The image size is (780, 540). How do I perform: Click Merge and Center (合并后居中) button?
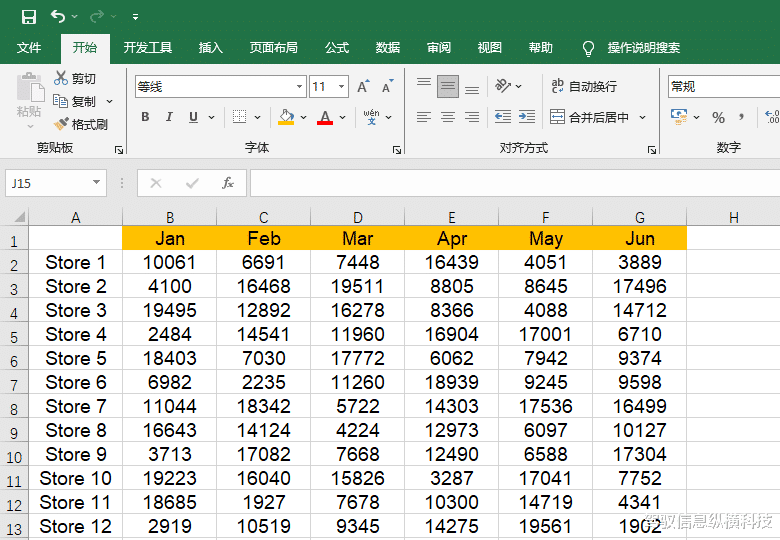pyautogui.click(x=589, y=117)
